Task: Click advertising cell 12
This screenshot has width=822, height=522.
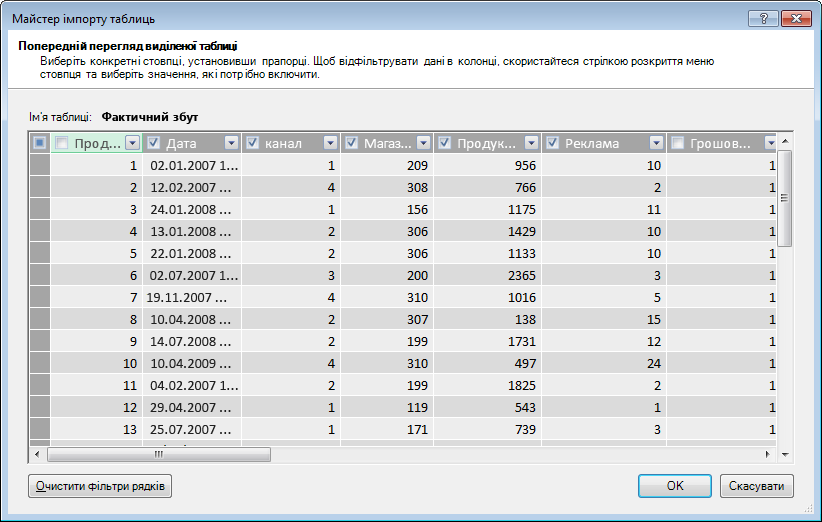Action: pos(604,341)
